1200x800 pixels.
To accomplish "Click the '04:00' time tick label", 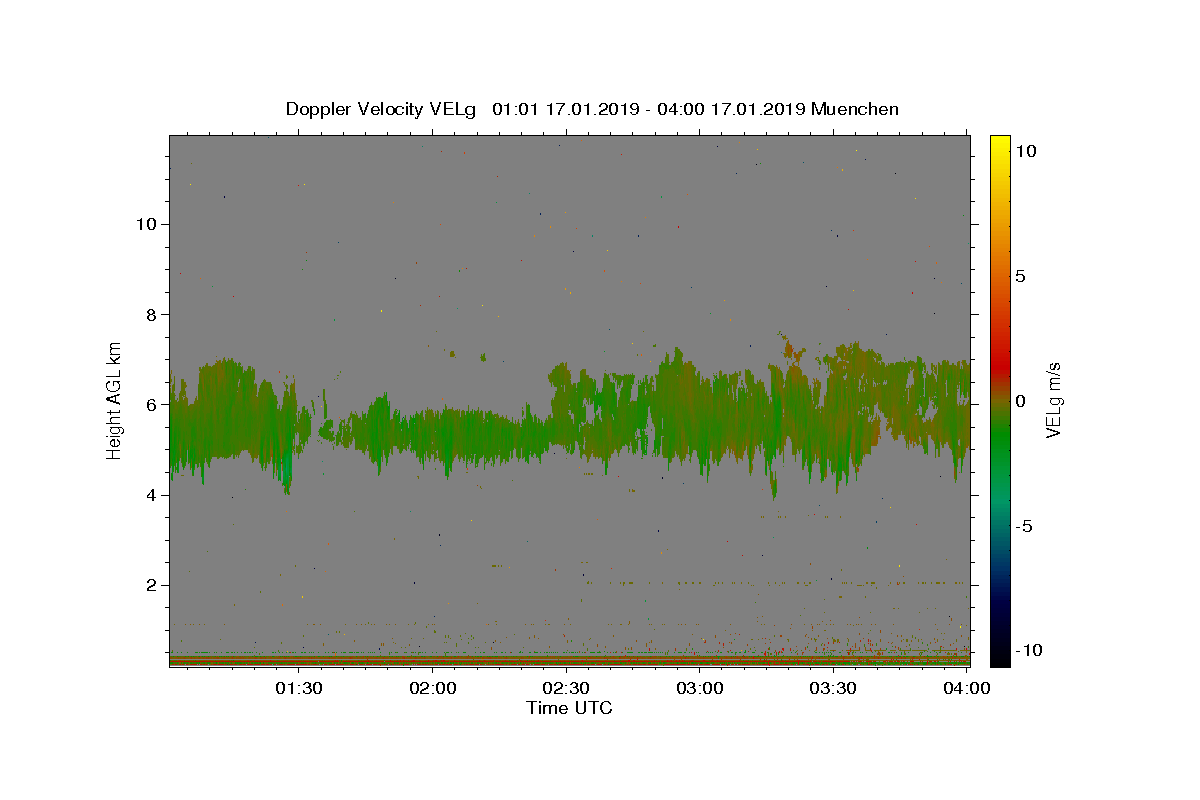I will pos(967,688).
